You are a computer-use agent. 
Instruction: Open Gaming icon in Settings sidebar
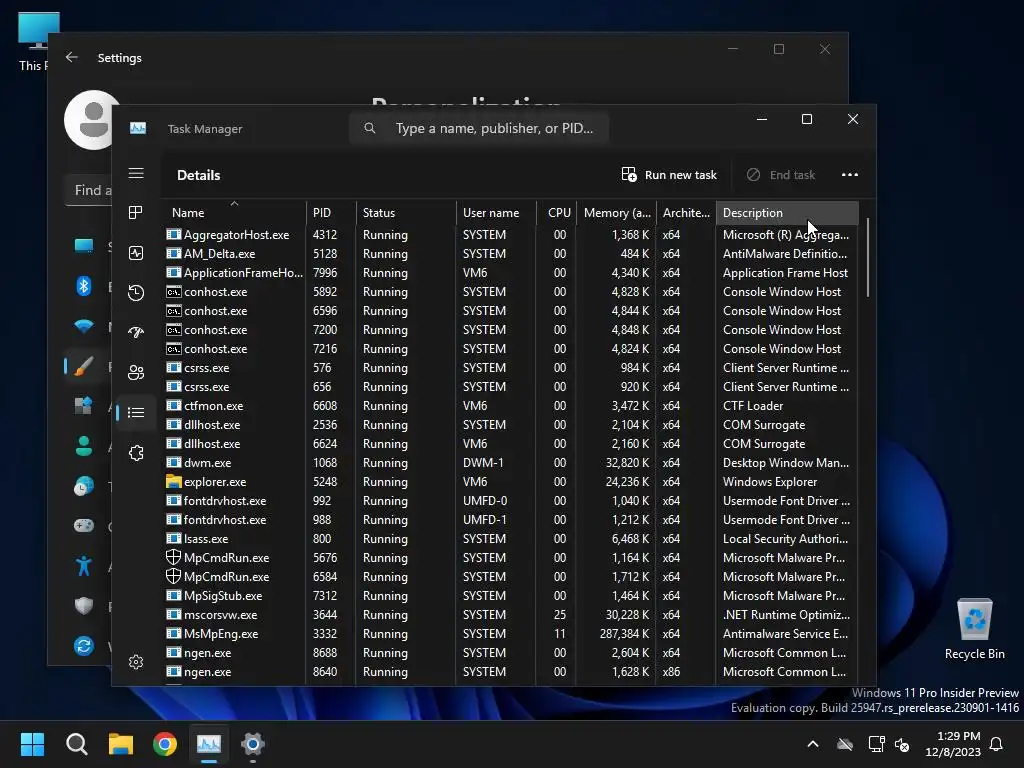(x=84, y=526)
